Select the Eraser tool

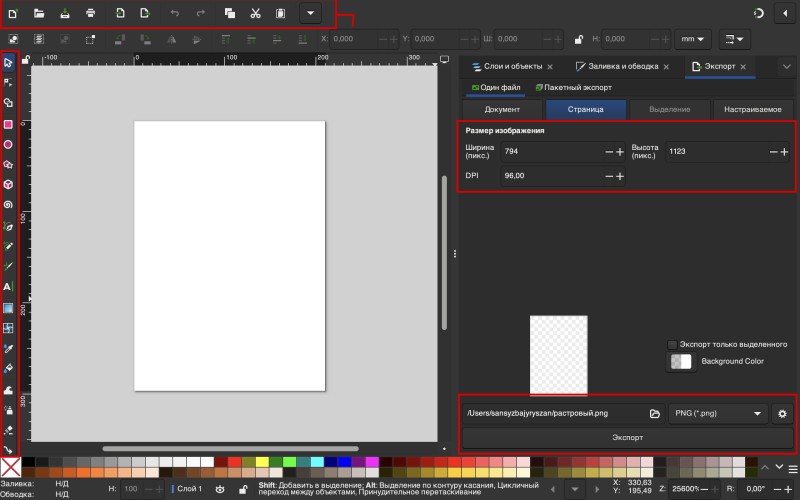click(x=8, y=430)
